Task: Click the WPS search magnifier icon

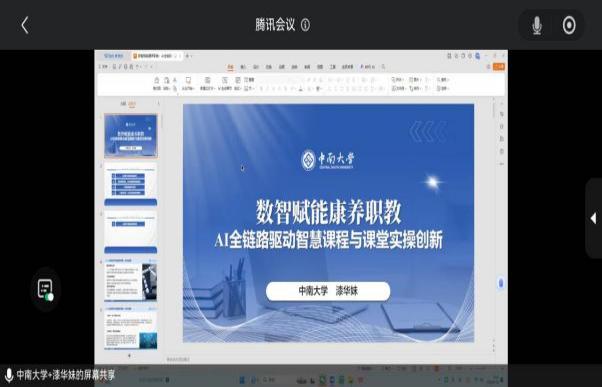Action: pyautogui.click(x=383, y=67)
